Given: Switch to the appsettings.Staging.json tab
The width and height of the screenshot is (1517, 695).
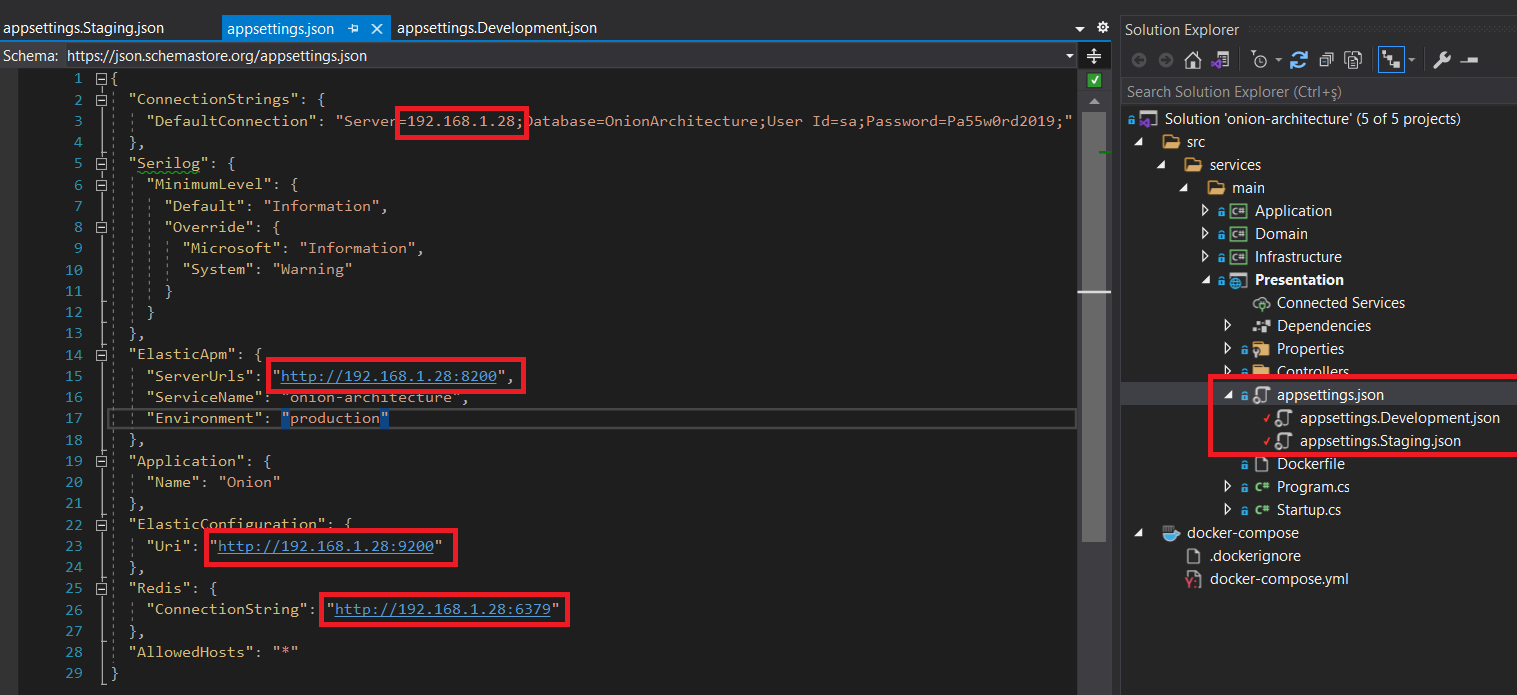Looking at the screenshot, I should tap(84, 28).
